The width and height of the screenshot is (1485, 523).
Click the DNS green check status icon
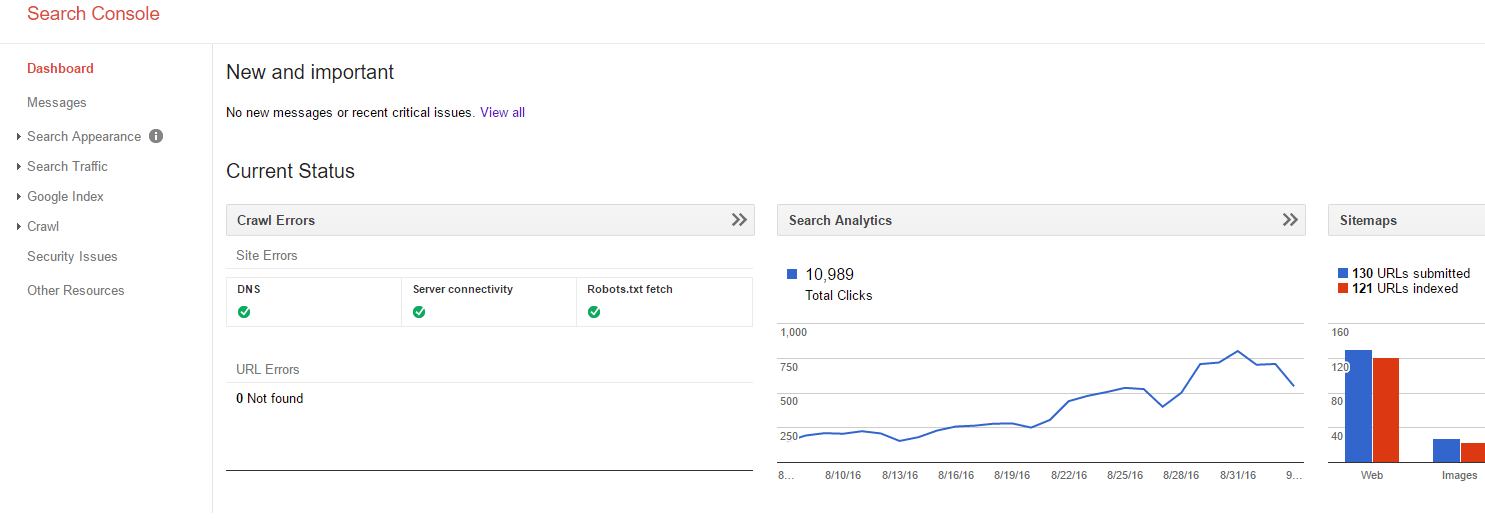244,312
